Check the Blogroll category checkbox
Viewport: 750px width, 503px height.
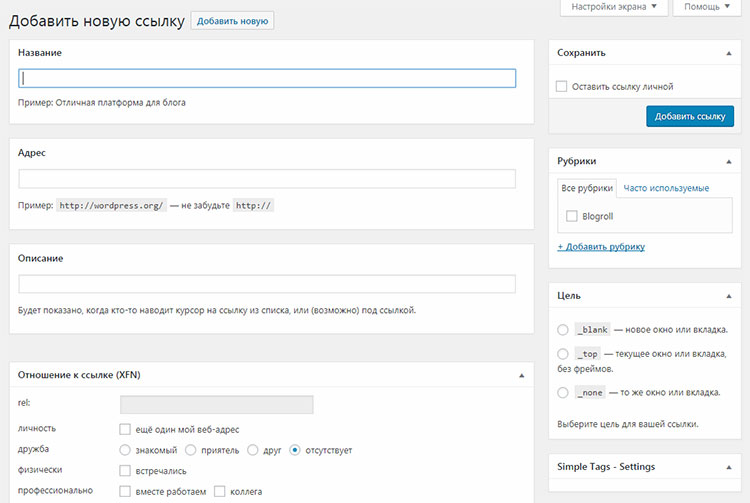(x=572, y=216)
